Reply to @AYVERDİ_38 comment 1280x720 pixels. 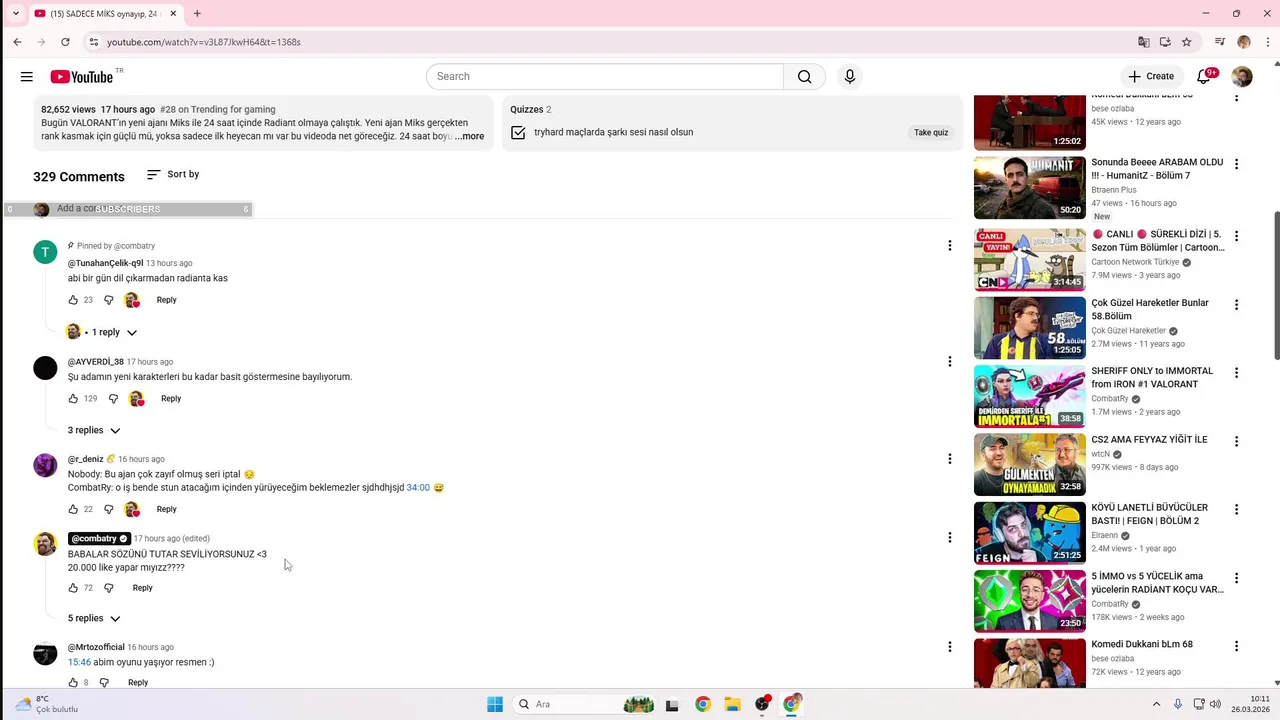click(171, 398)
